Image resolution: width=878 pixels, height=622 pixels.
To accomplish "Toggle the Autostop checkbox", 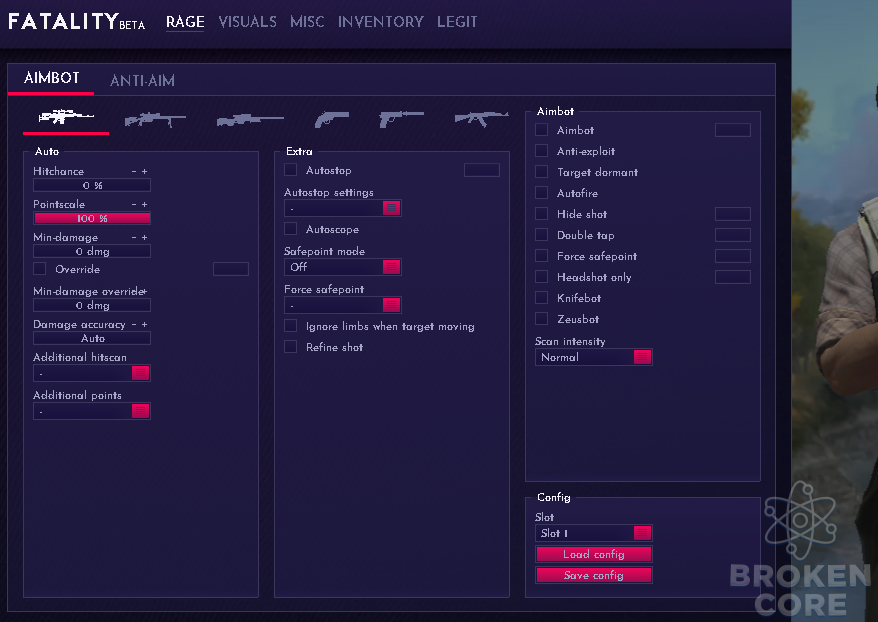I will tap(291, 170).
